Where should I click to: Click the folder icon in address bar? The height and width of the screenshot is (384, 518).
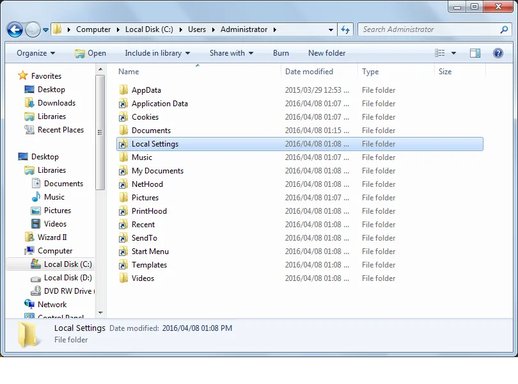click(x=57, y=29)
